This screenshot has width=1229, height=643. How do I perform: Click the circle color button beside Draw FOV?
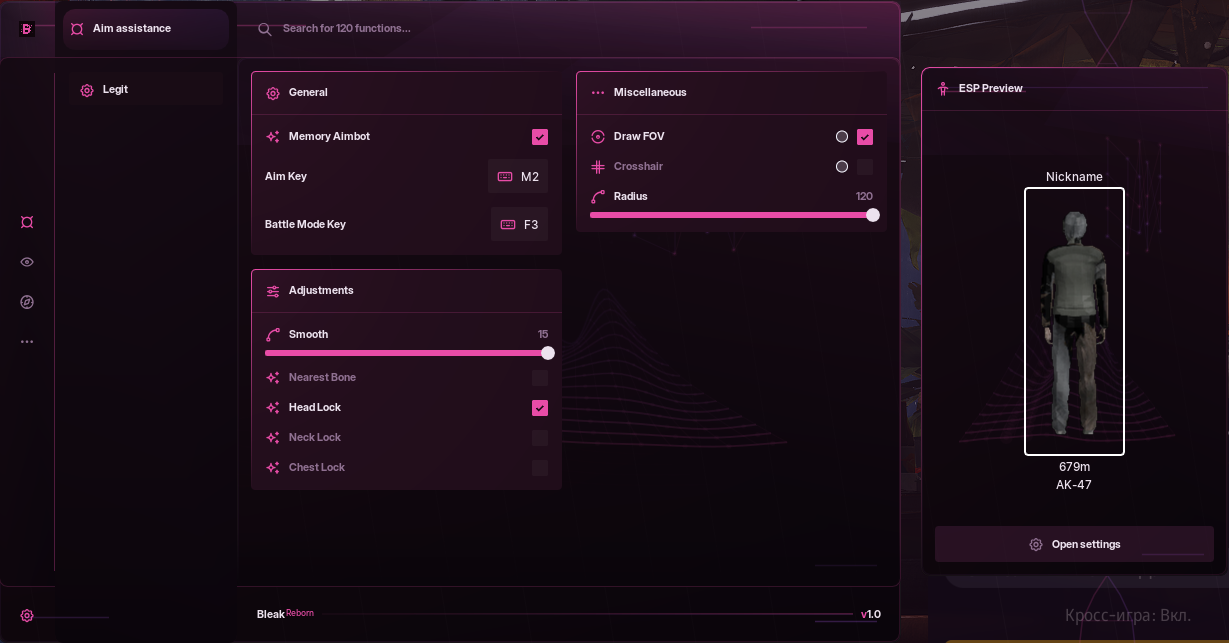(x=842, y=137)
